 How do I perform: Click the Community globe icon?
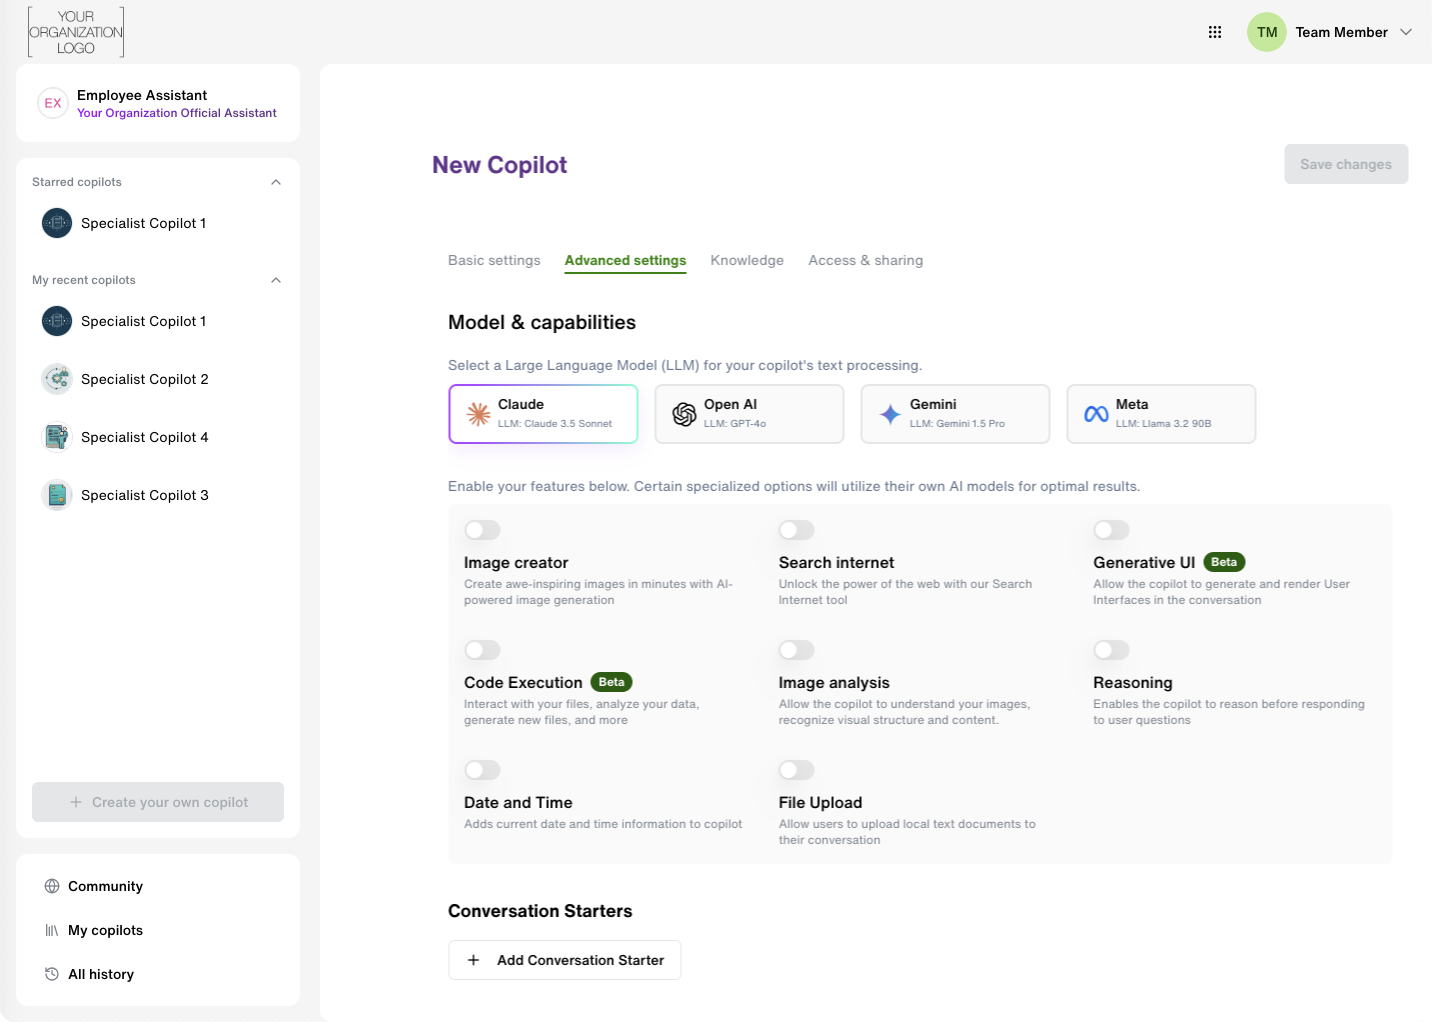[52, 886]
